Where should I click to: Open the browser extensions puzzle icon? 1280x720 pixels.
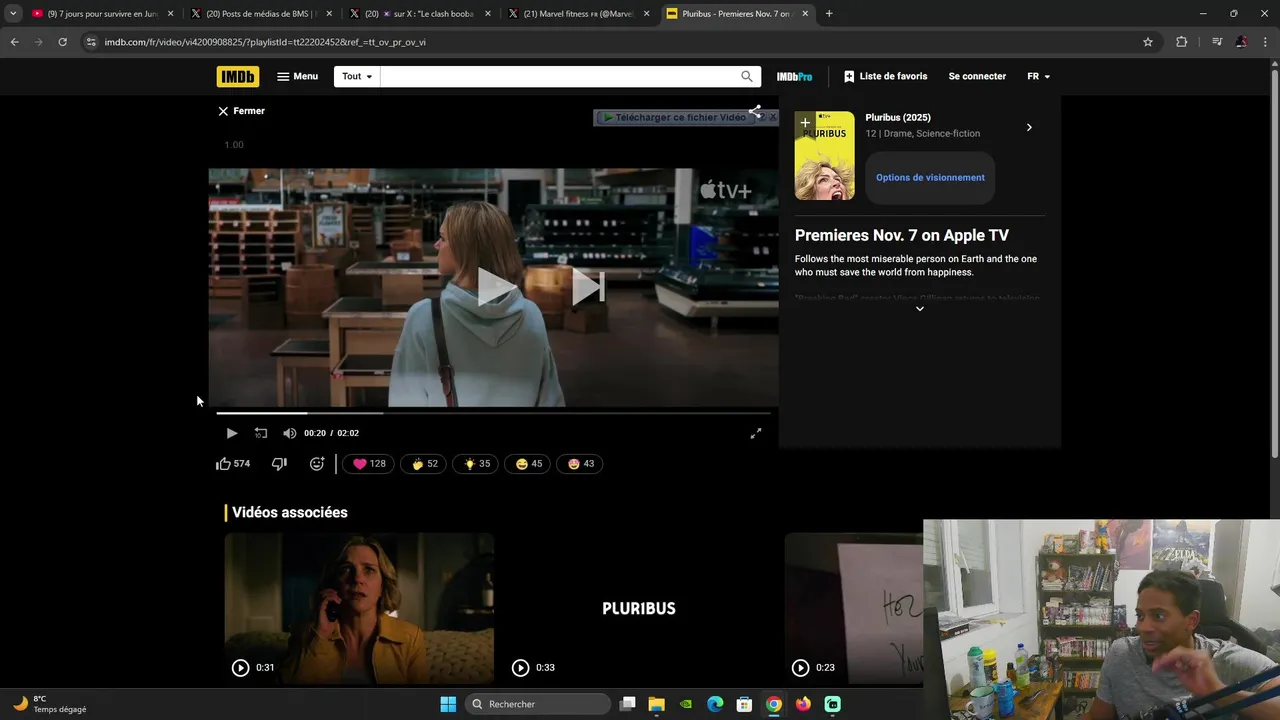tap(1182, 42)
